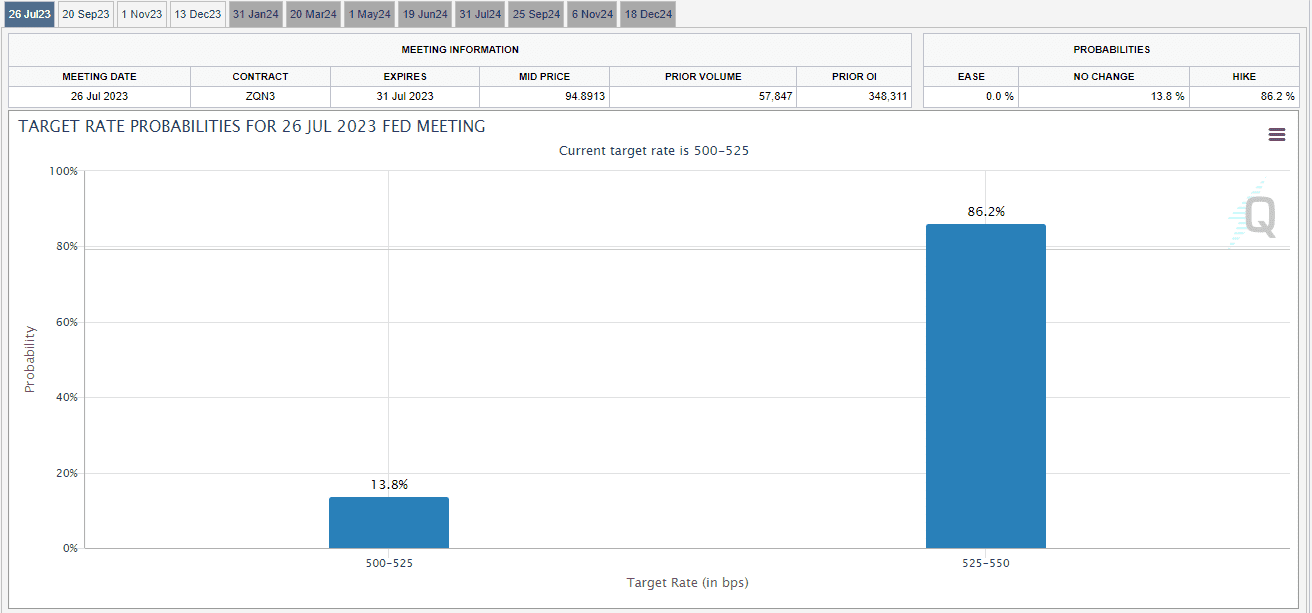
Task: Click the 94.8913 mid price value
Action: (544, 97)
